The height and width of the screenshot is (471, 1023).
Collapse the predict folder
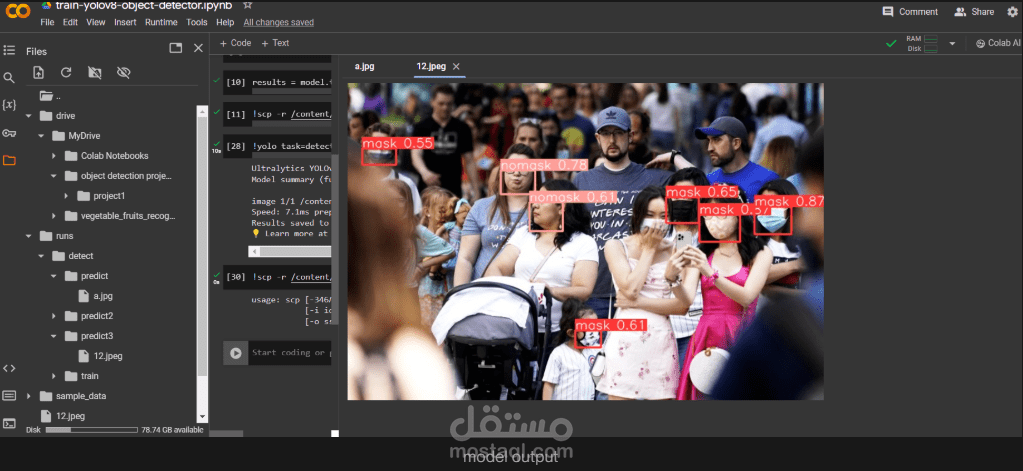click(54, 276)
